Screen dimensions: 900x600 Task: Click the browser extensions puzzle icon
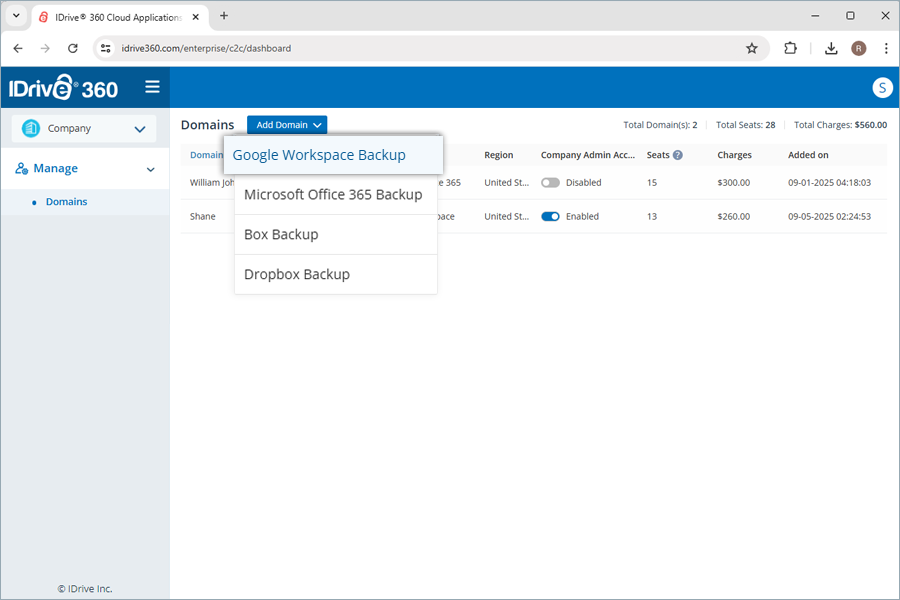(x=791, y=47)
